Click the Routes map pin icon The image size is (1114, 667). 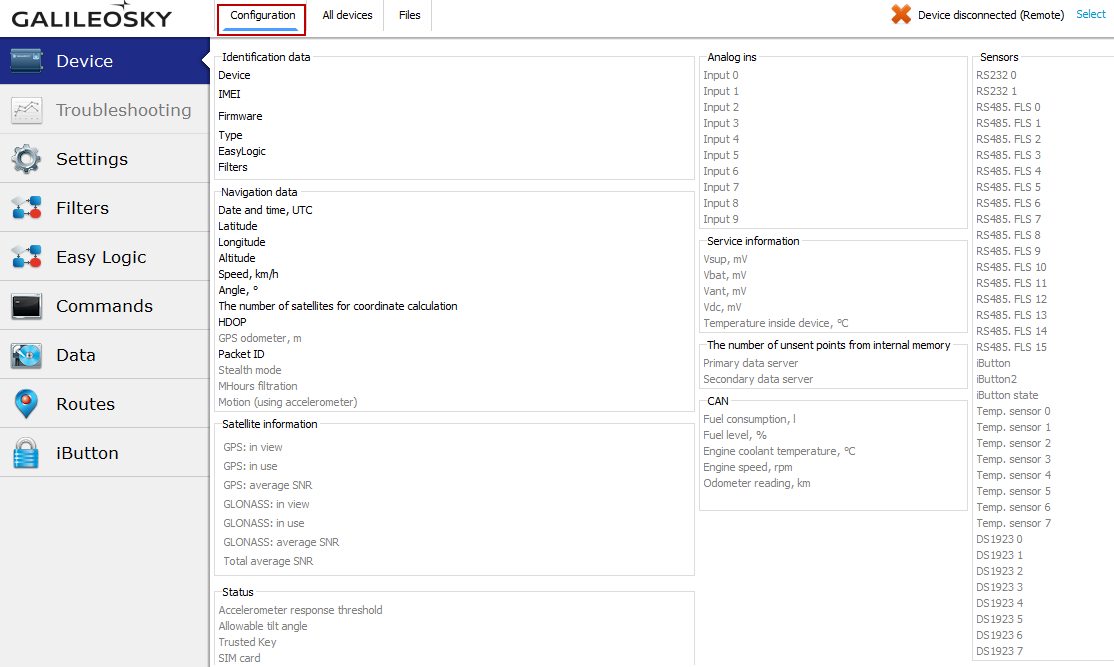pyautogui.click(x=27, y=404)
